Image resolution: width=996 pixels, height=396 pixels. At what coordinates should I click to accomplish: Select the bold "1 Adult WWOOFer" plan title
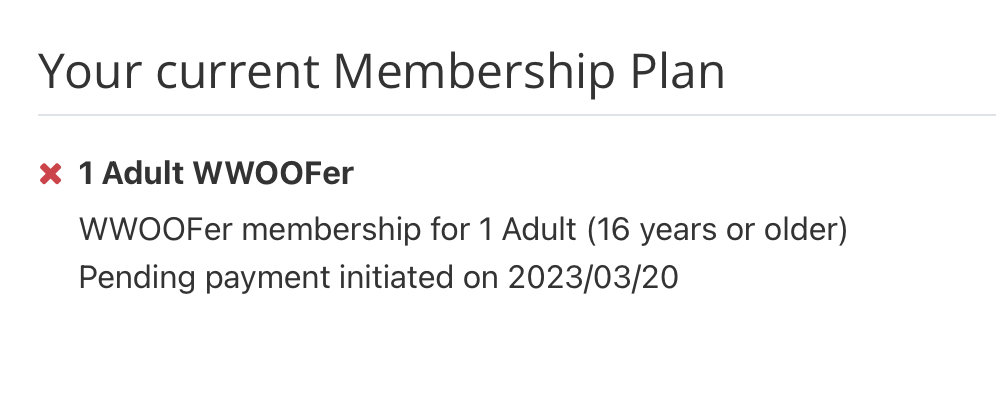[x=216, y=173]
